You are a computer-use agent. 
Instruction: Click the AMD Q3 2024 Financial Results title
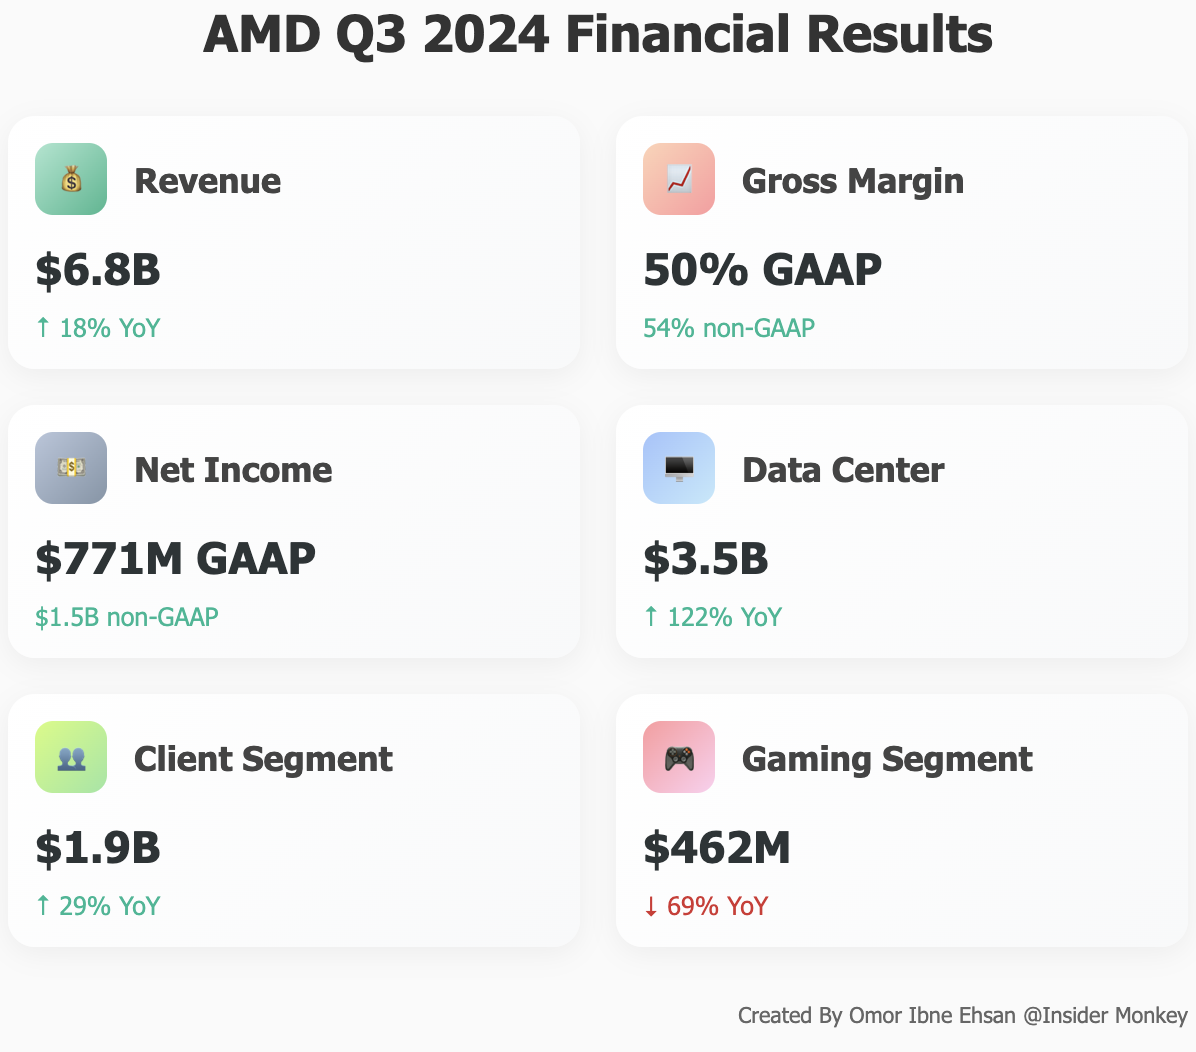click(x=598, y=35)
